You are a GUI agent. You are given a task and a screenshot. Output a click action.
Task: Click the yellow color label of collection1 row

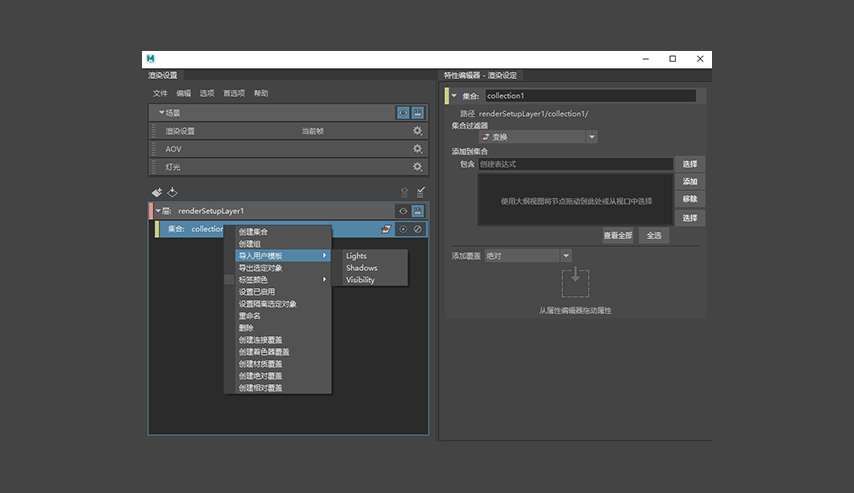click(x=157, y=229)
